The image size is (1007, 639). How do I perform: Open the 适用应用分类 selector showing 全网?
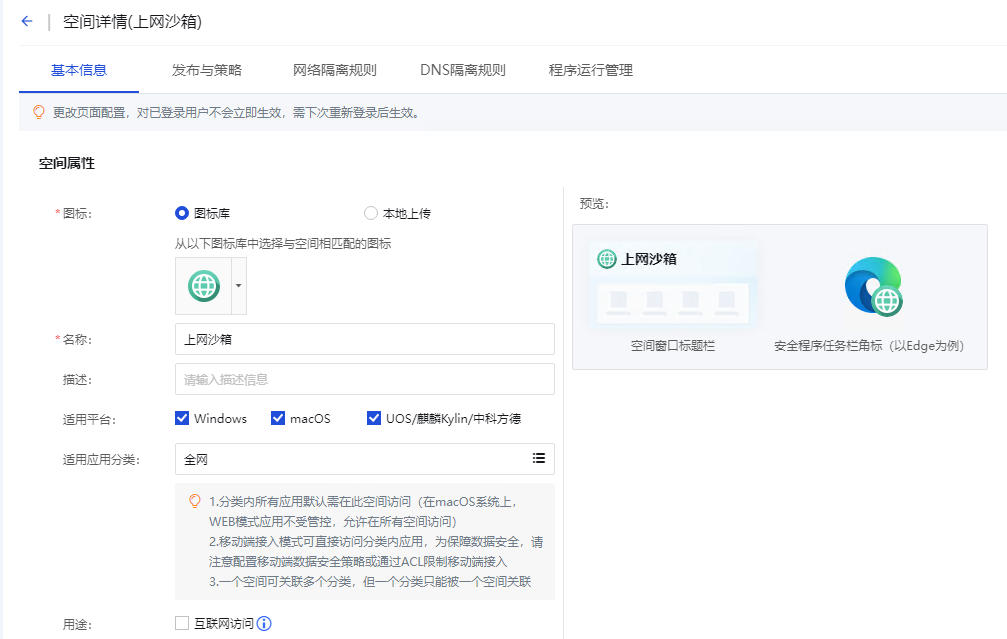(352, 459)
